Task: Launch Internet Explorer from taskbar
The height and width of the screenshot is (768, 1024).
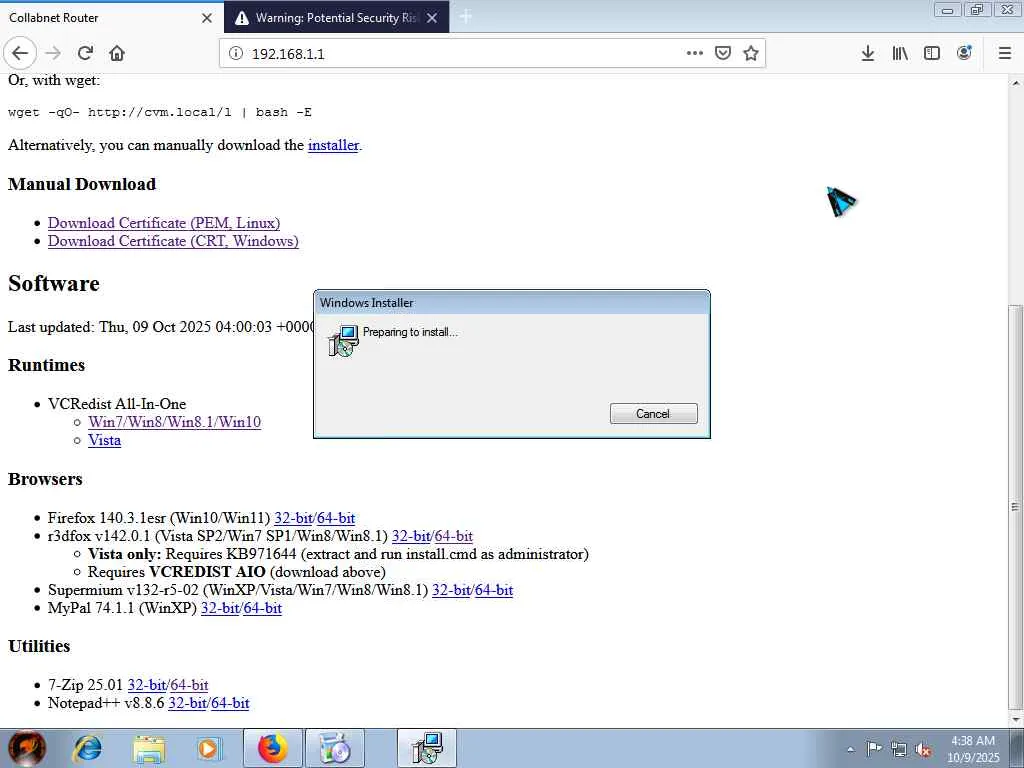Action: click(88, 748)
